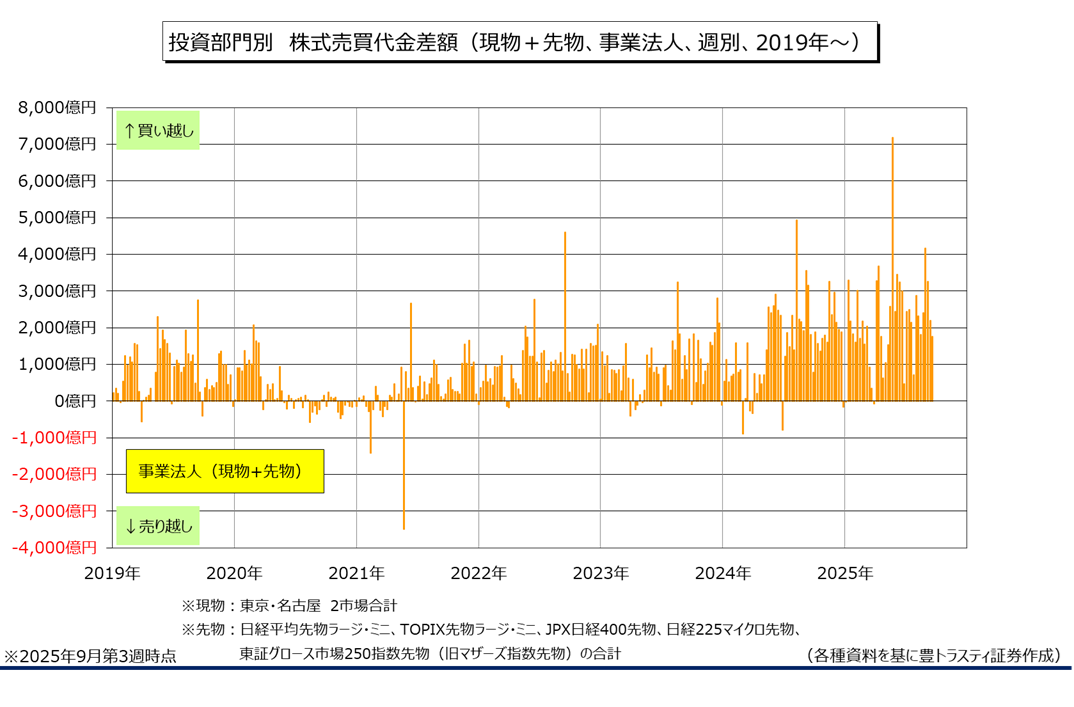The height and width of the screenshot is (707, 1074).
Task: Click the 豊トラスティ証券作成 source credit
Action: pyautogui.click(x=934, y=655)
